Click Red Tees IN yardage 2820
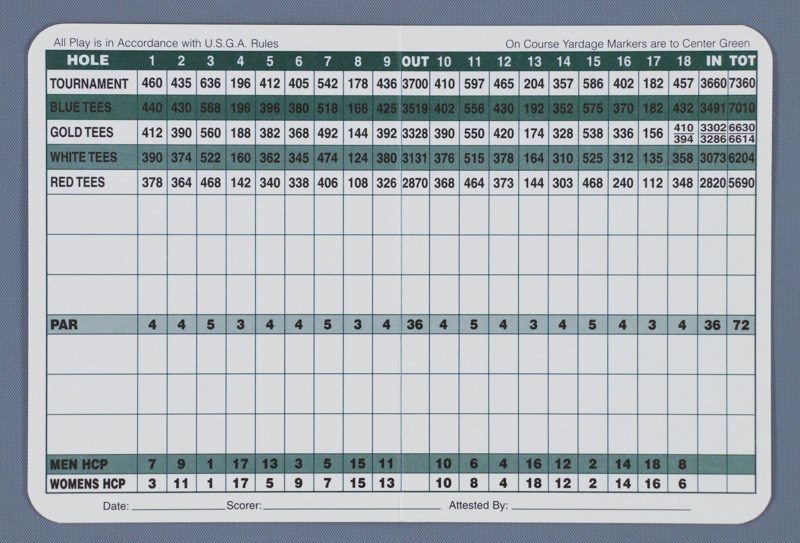800x543 pixels. [713, 183]
